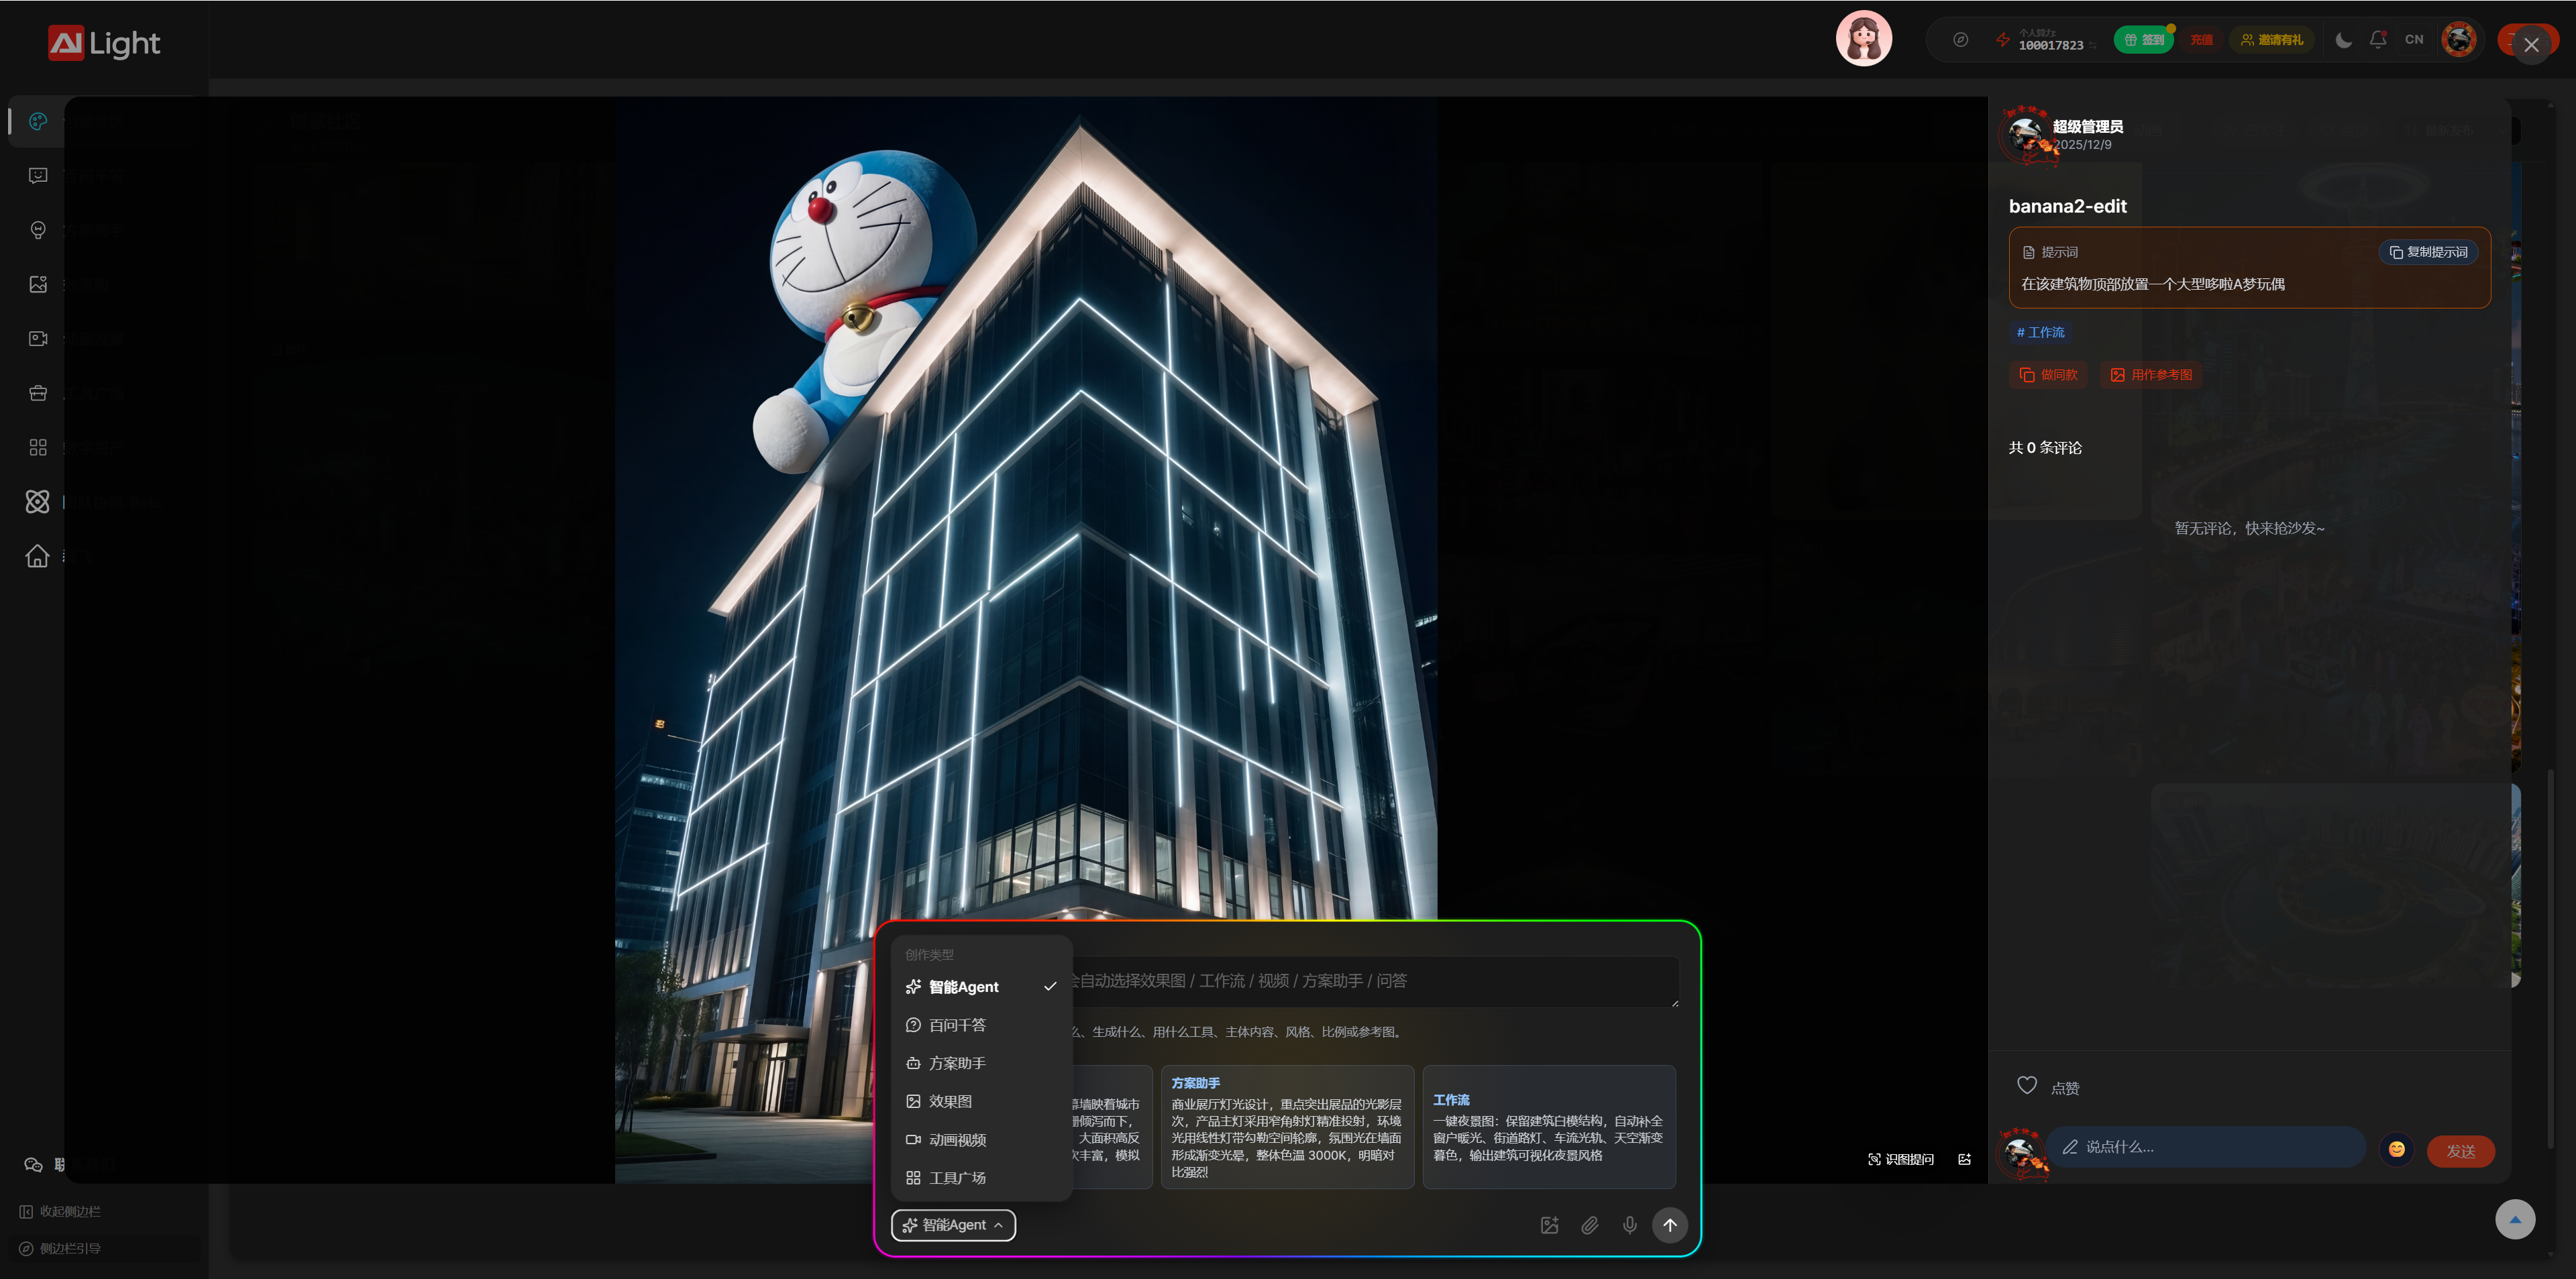This screenshot has width=2576, height=1279.
Task: Click the comment input field 说点什么
Action: click(x=2206, y=1148)
